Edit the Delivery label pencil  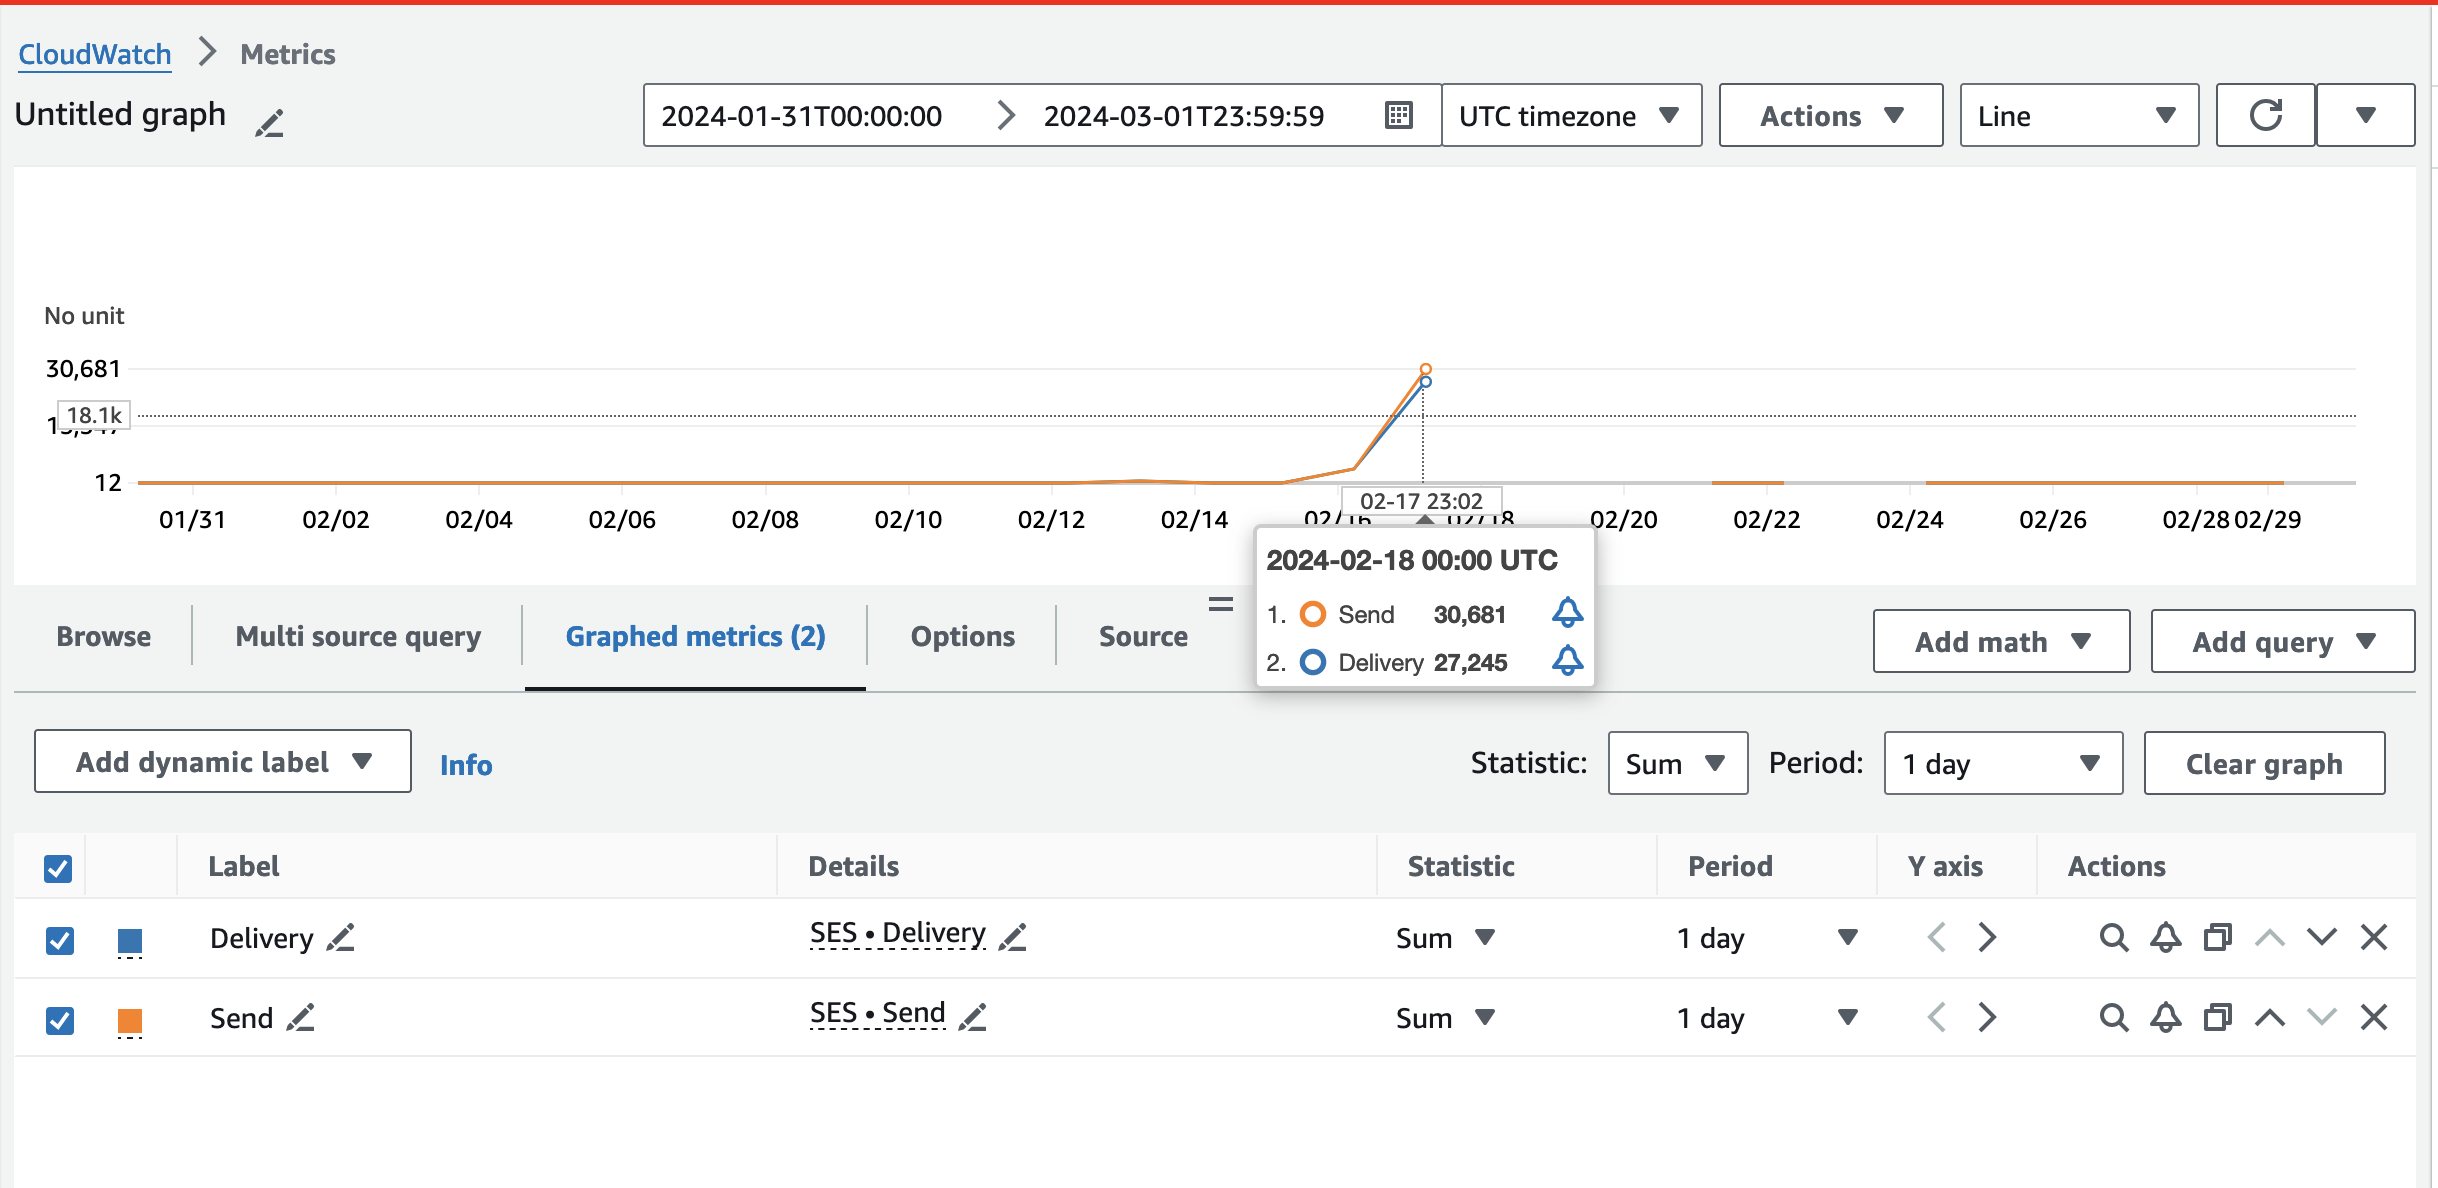click(340, 938)
